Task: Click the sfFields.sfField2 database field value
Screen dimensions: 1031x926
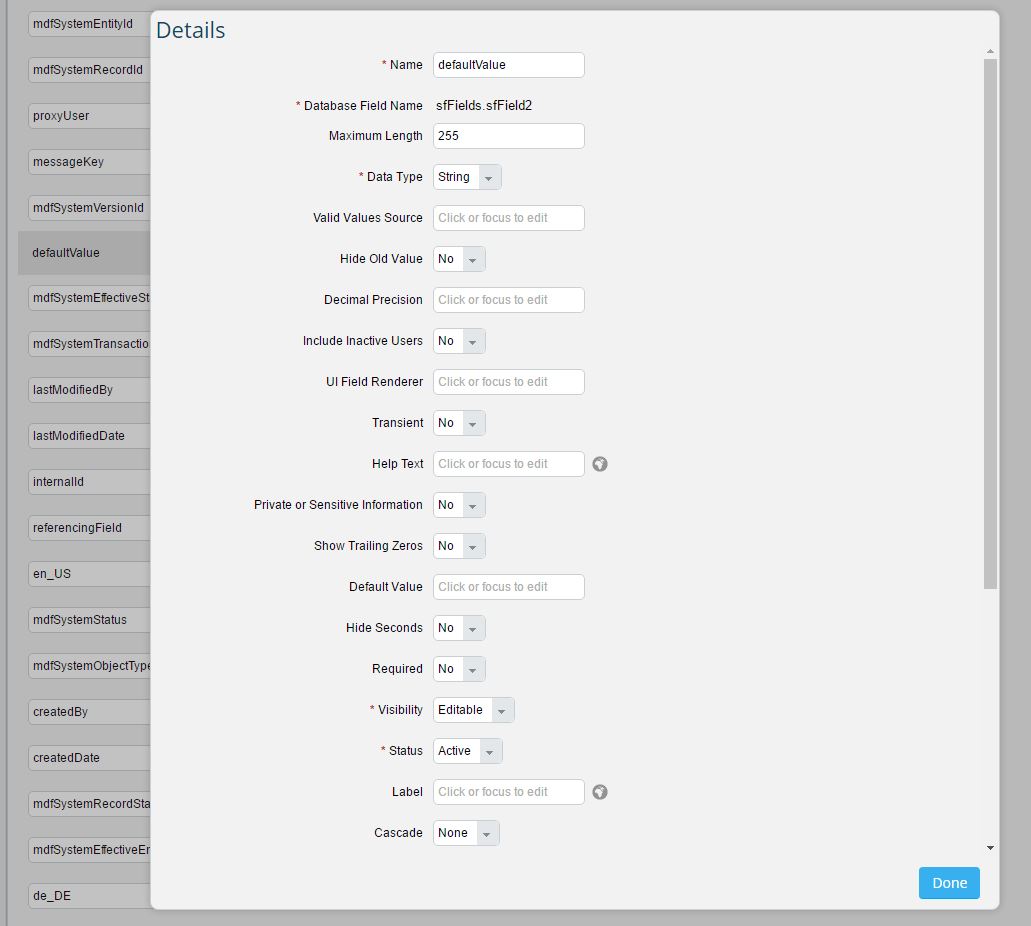Action: pos(484,106)
